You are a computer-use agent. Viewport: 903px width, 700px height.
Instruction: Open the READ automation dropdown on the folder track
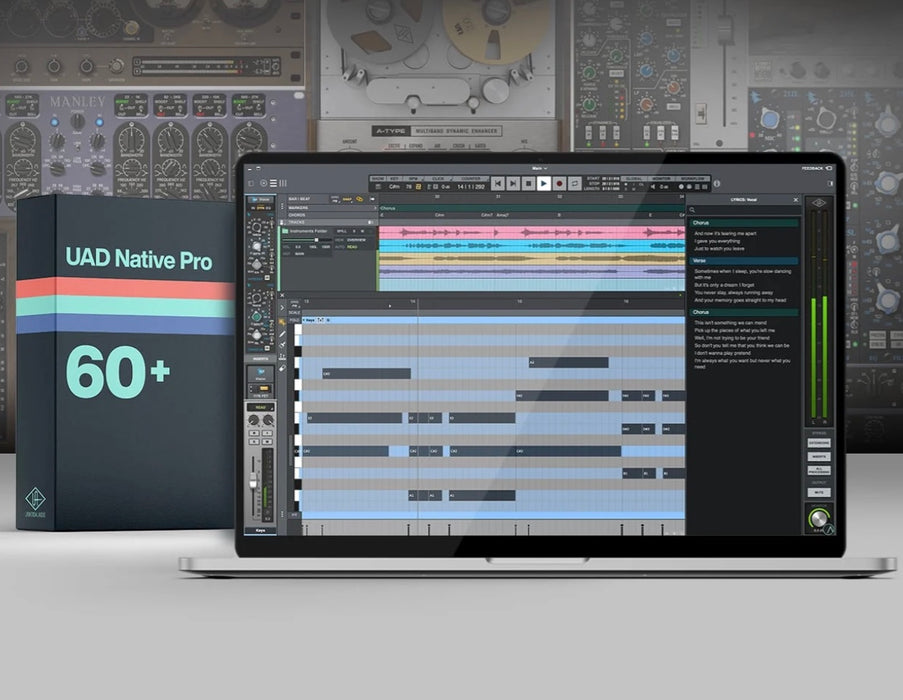tap(352, 247)
